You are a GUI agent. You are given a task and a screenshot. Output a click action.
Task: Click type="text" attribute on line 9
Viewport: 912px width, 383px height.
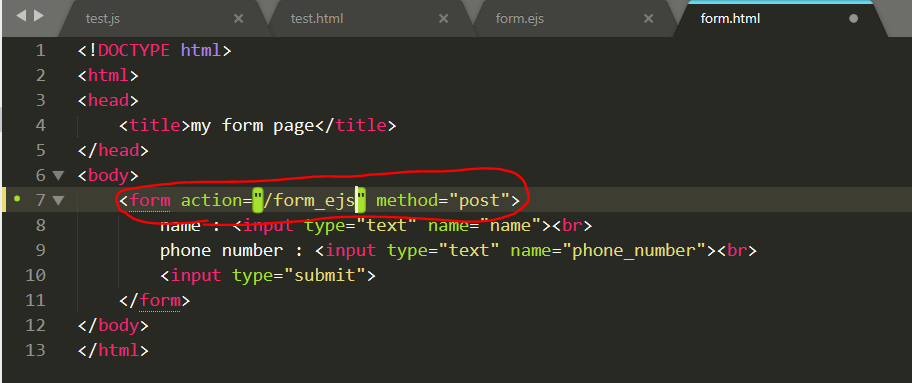click(x=443, y=250)
